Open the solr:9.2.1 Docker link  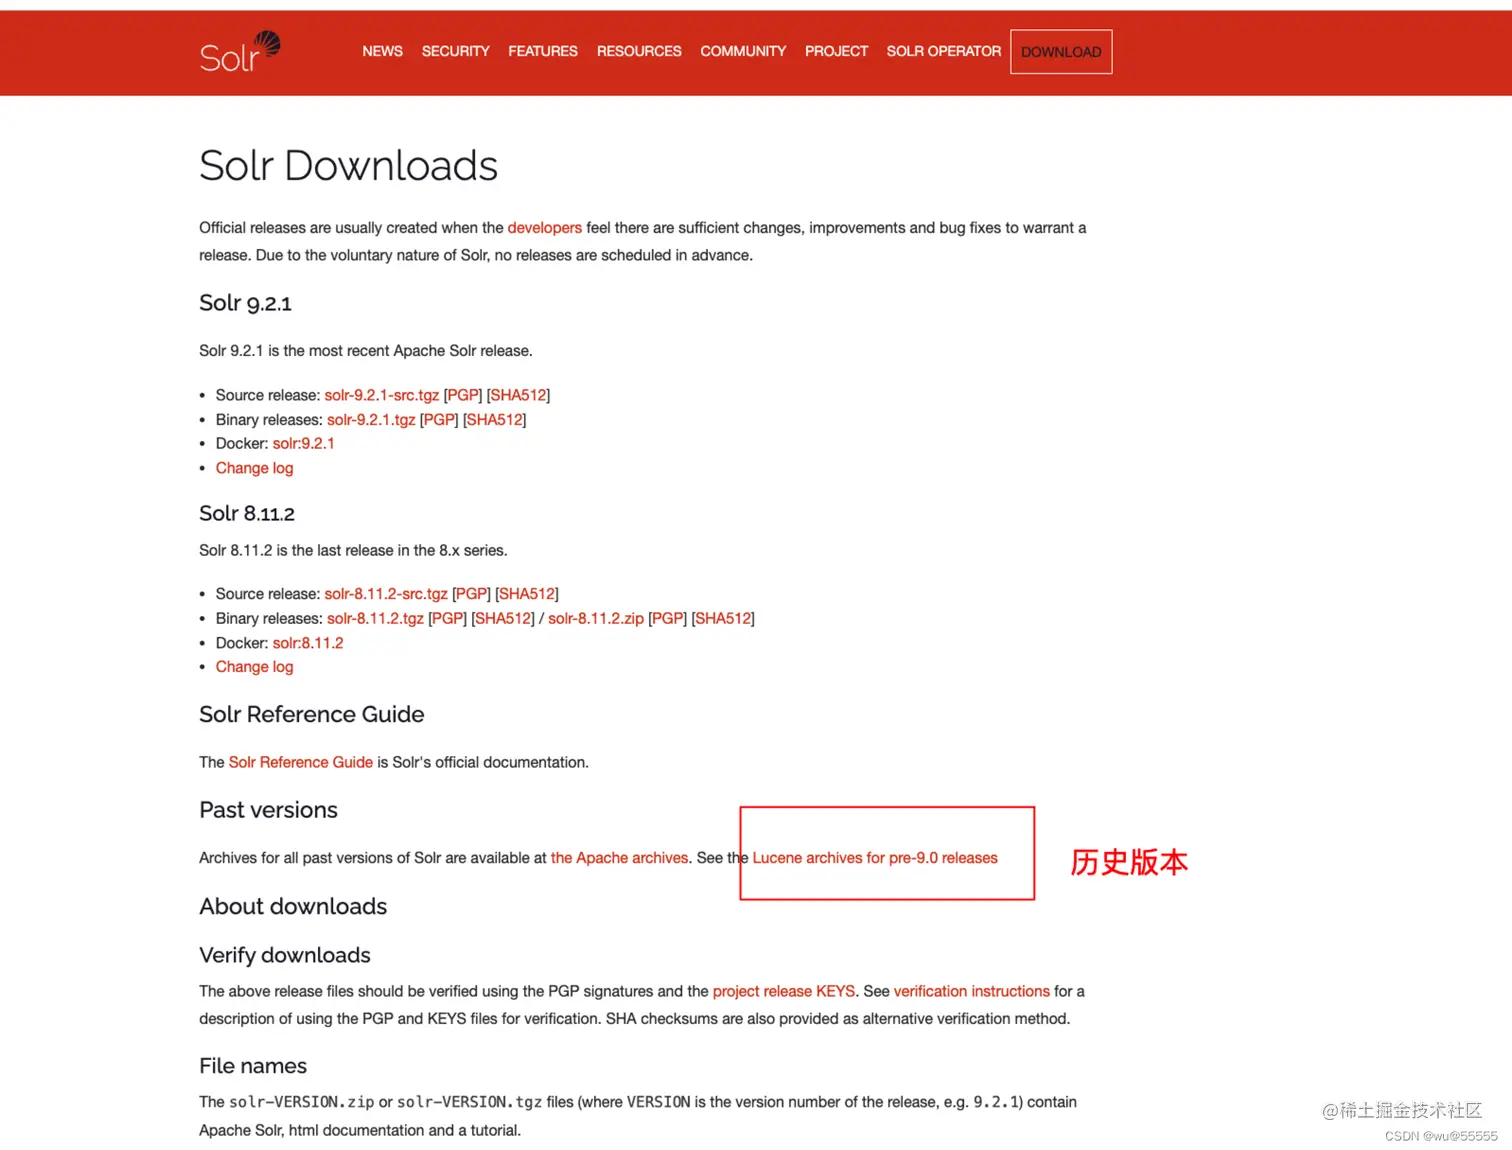[x=304, y=444]
